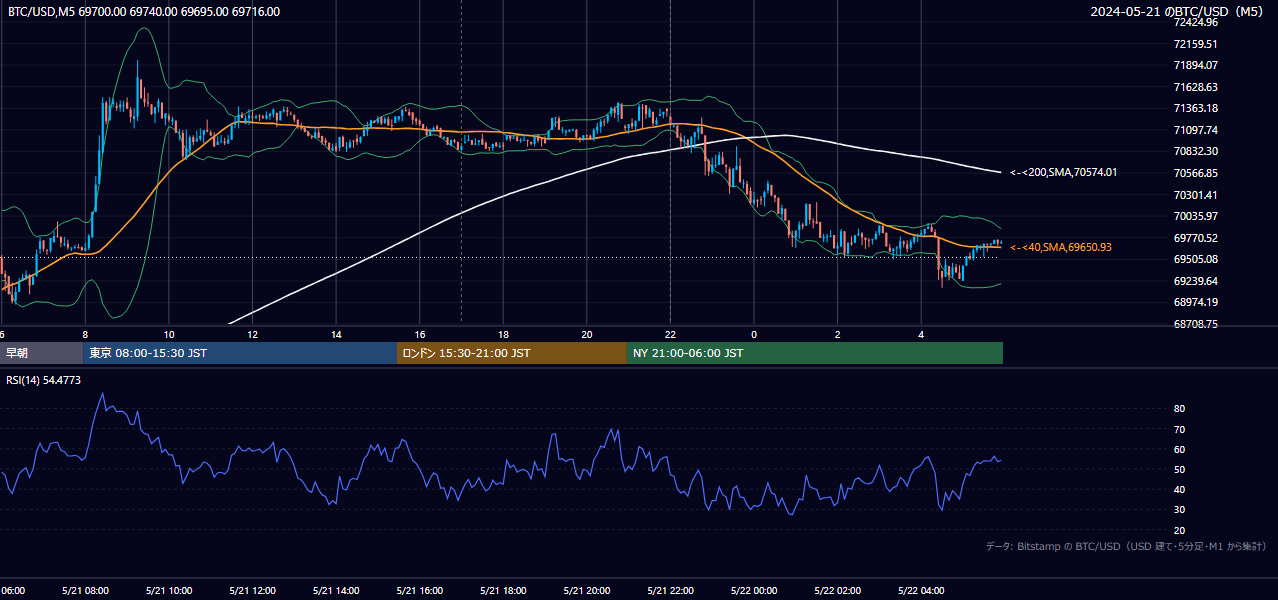The width and height of the screenshot is (1278, 600).
Task: Select price axis value 70832.30
Action: coord(1196,151)
